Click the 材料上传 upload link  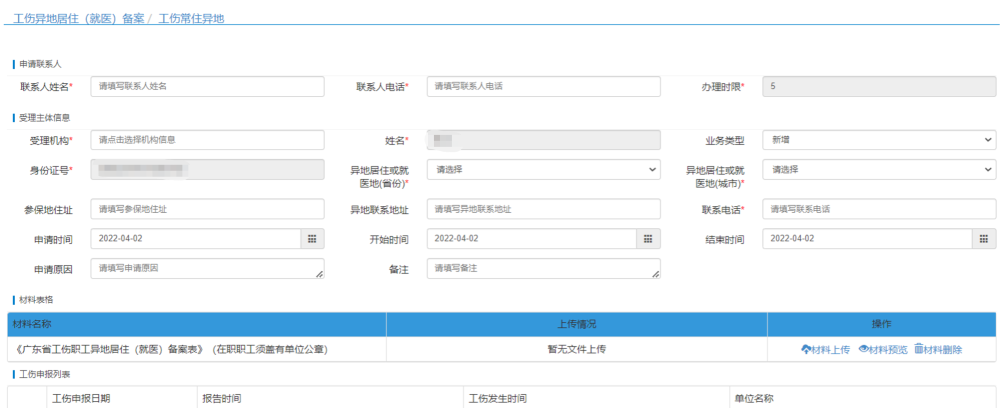point(825,349)
